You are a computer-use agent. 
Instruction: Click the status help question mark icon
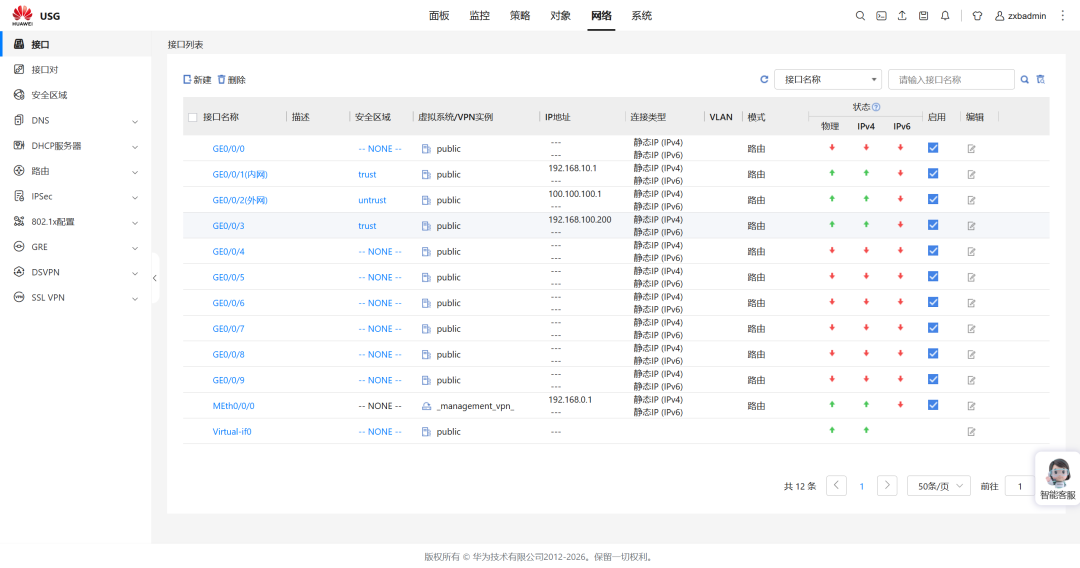tap(876, 107)
